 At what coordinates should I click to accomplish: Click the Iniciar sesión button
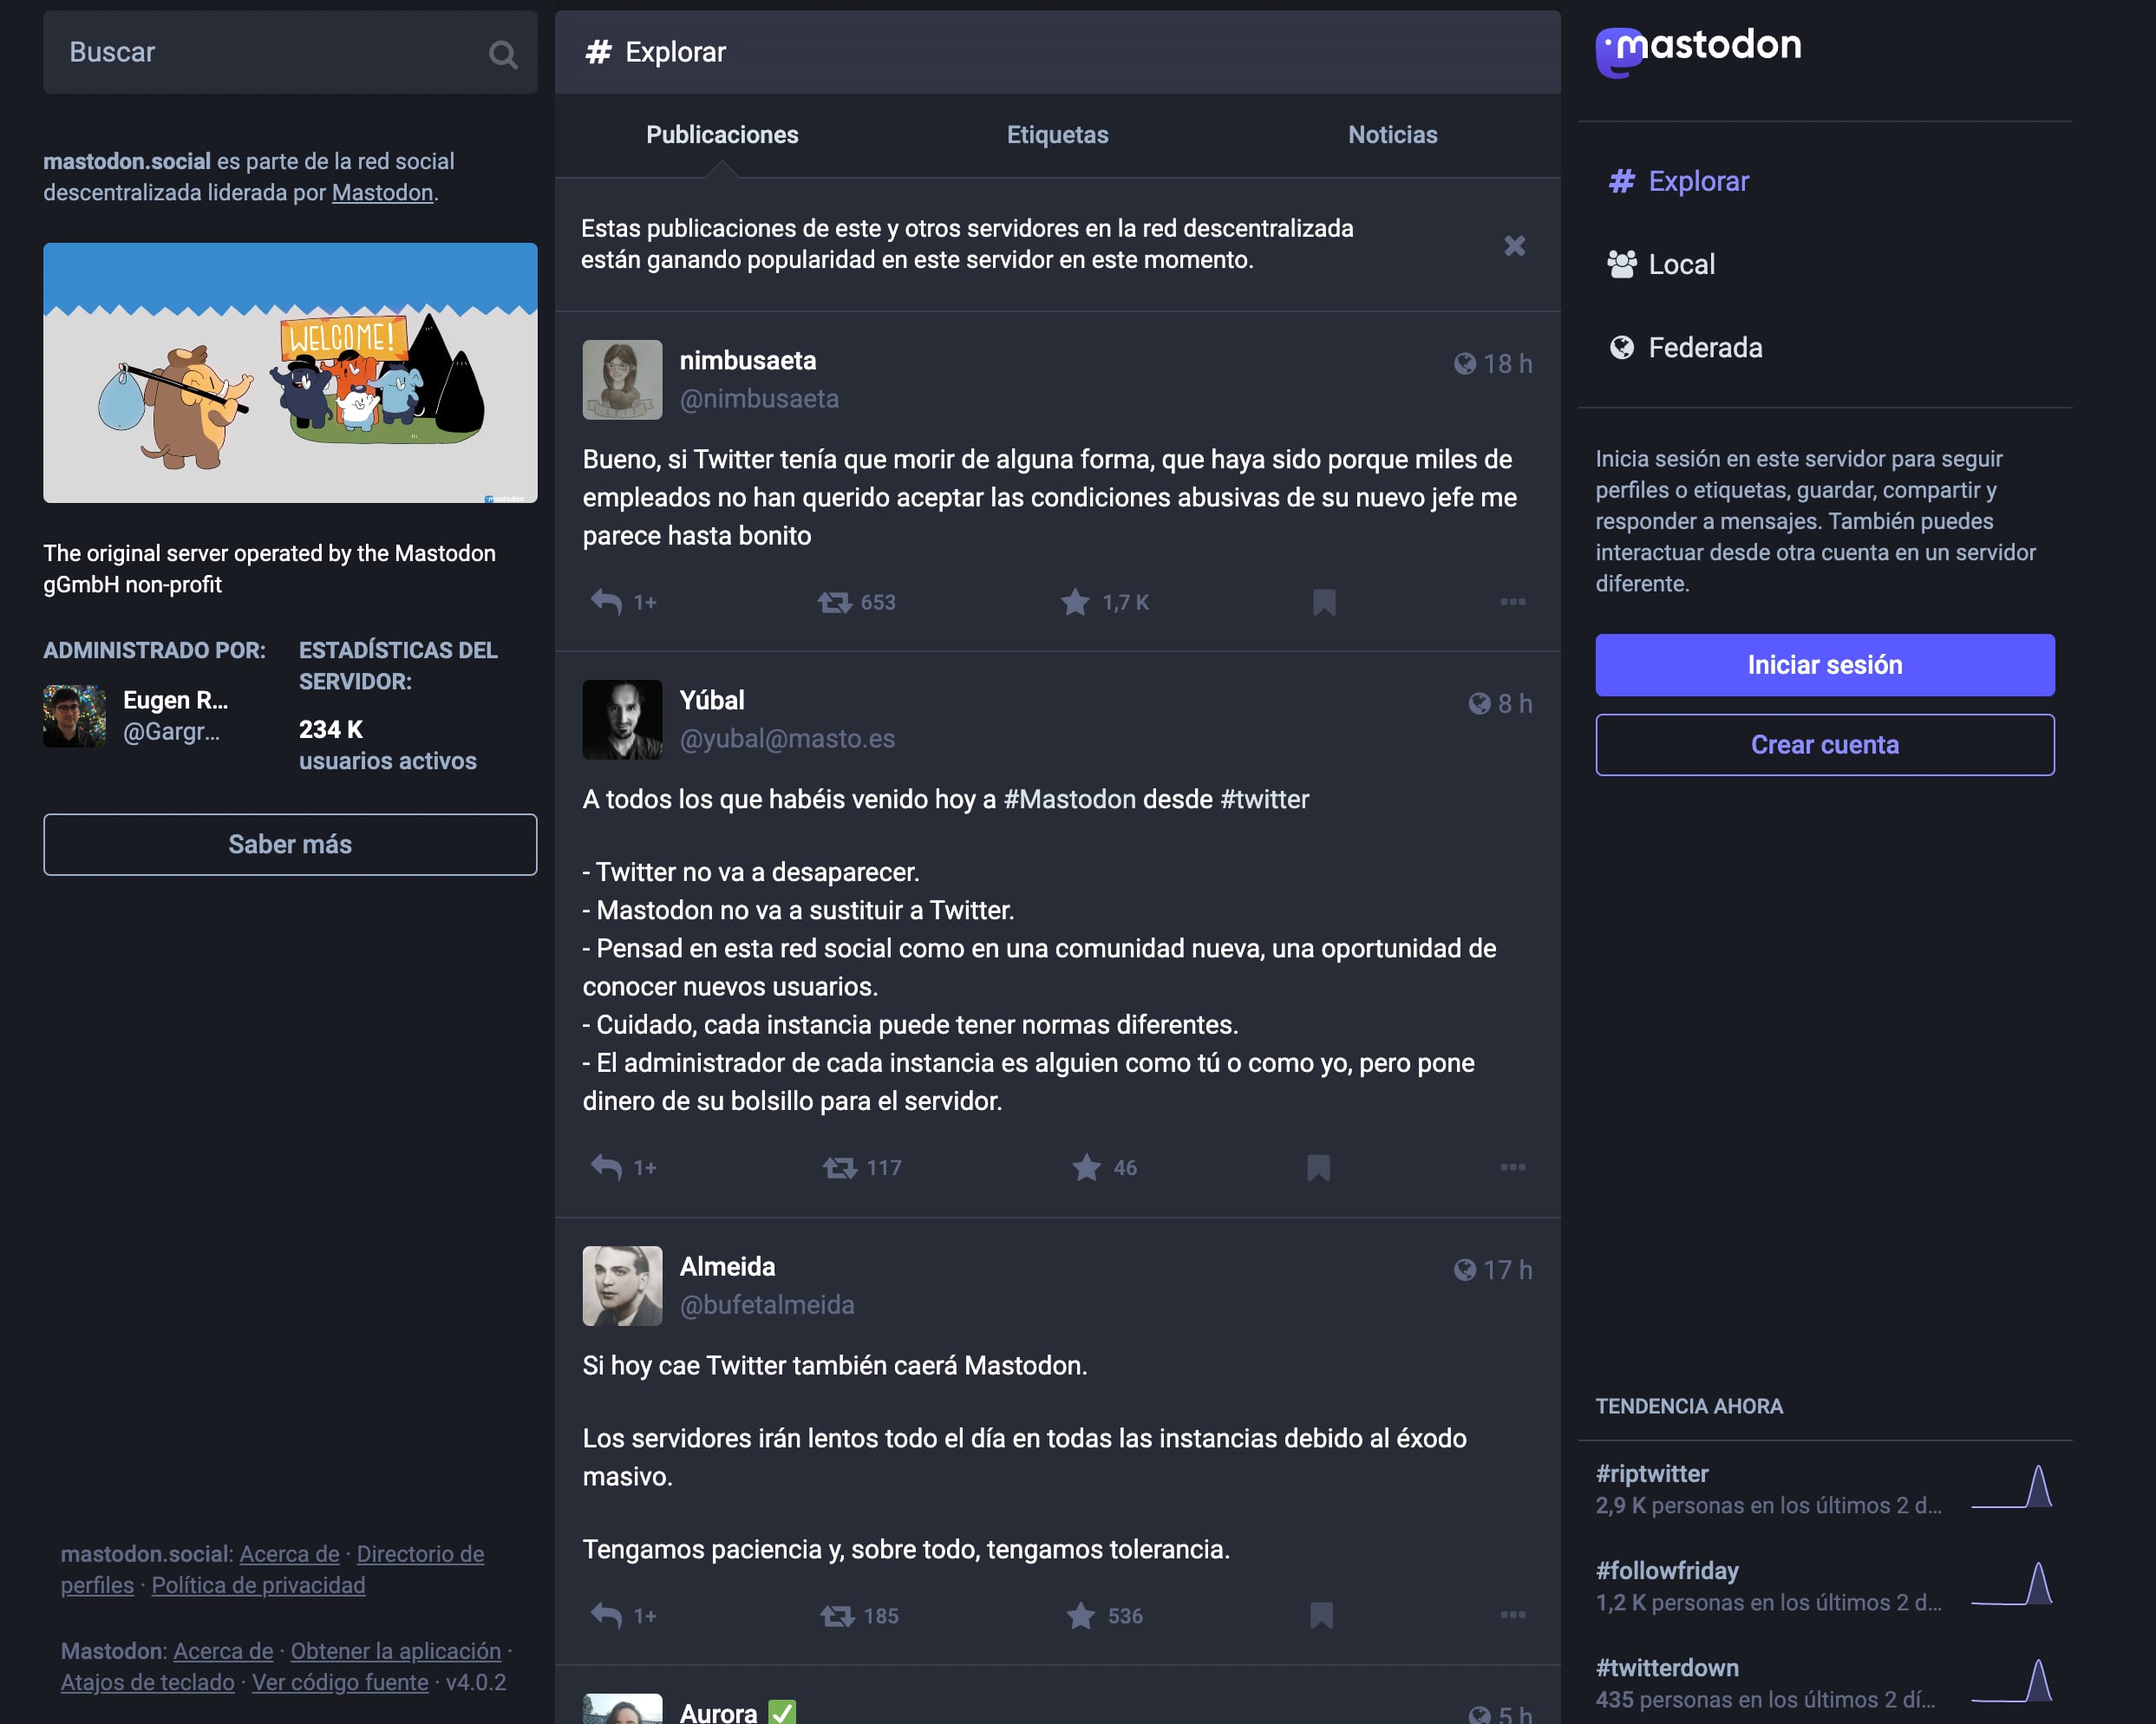(1824, 665)
